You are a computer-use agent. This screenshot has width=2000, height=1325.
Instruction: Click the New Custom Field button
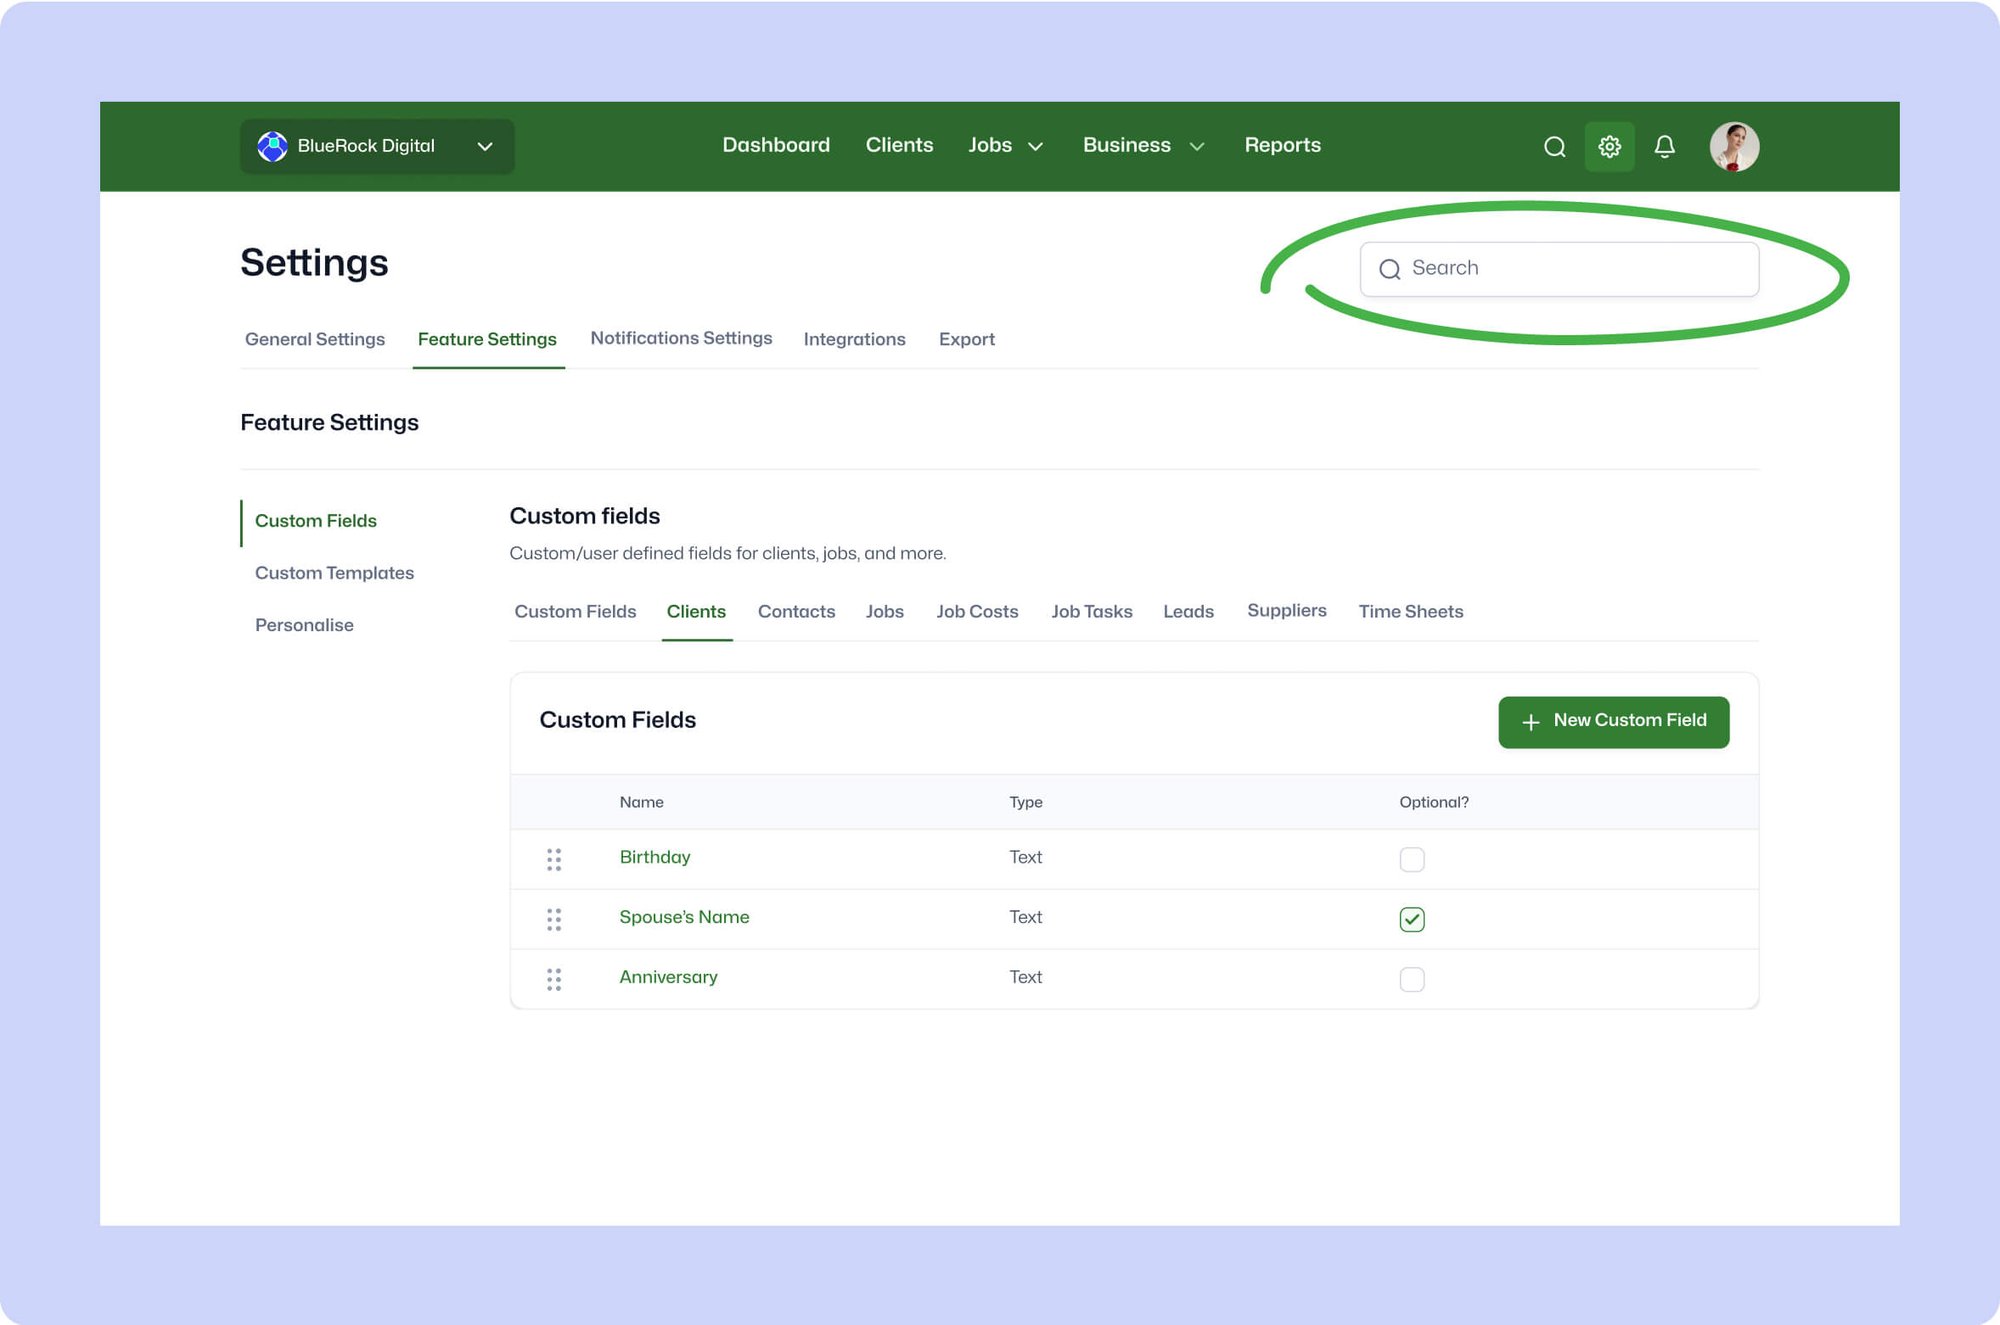(x=1613, y=722)
